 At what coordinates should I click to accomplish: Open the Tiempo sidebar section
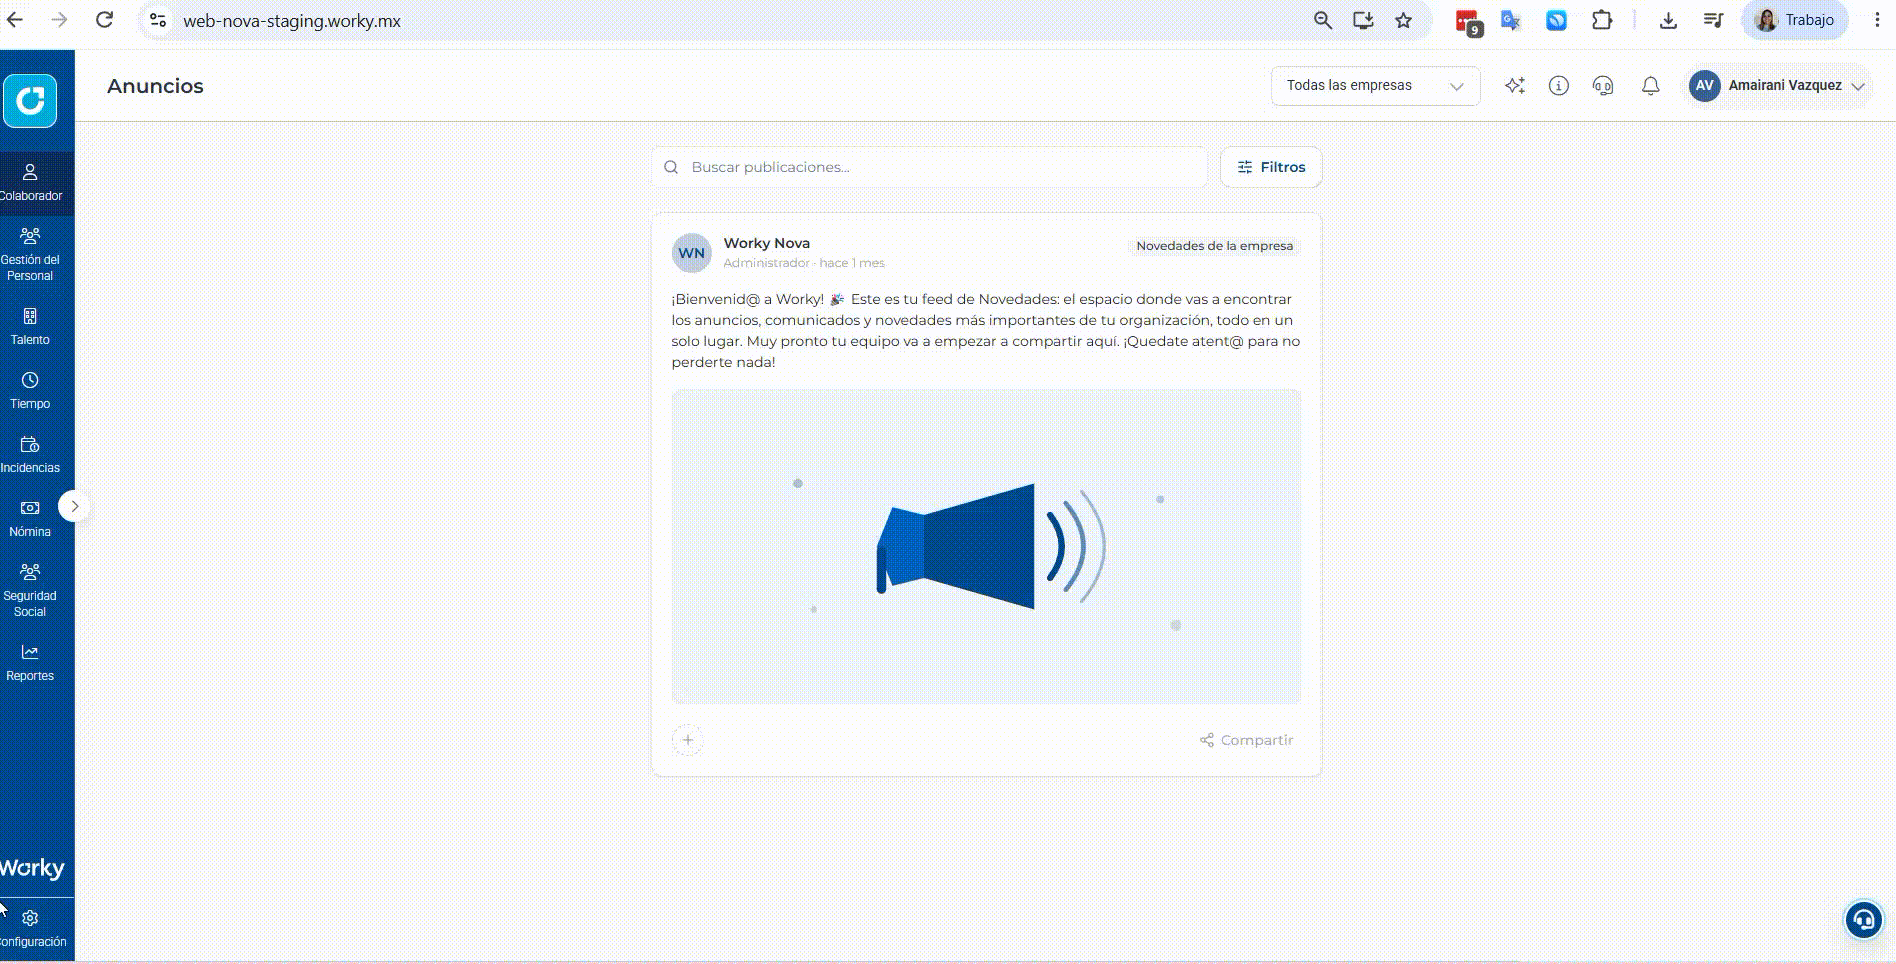pyautogui.click(x=30, y=391)
